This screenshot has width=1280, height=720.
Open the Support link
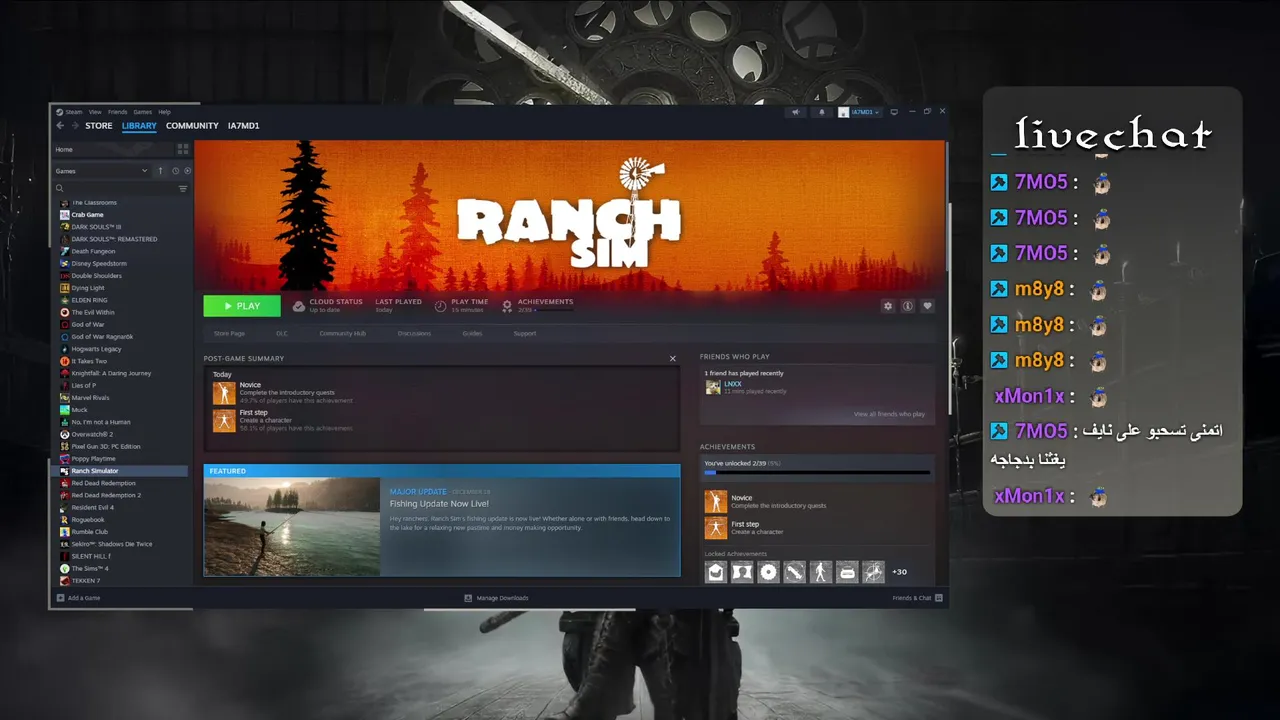click(525, 333)
